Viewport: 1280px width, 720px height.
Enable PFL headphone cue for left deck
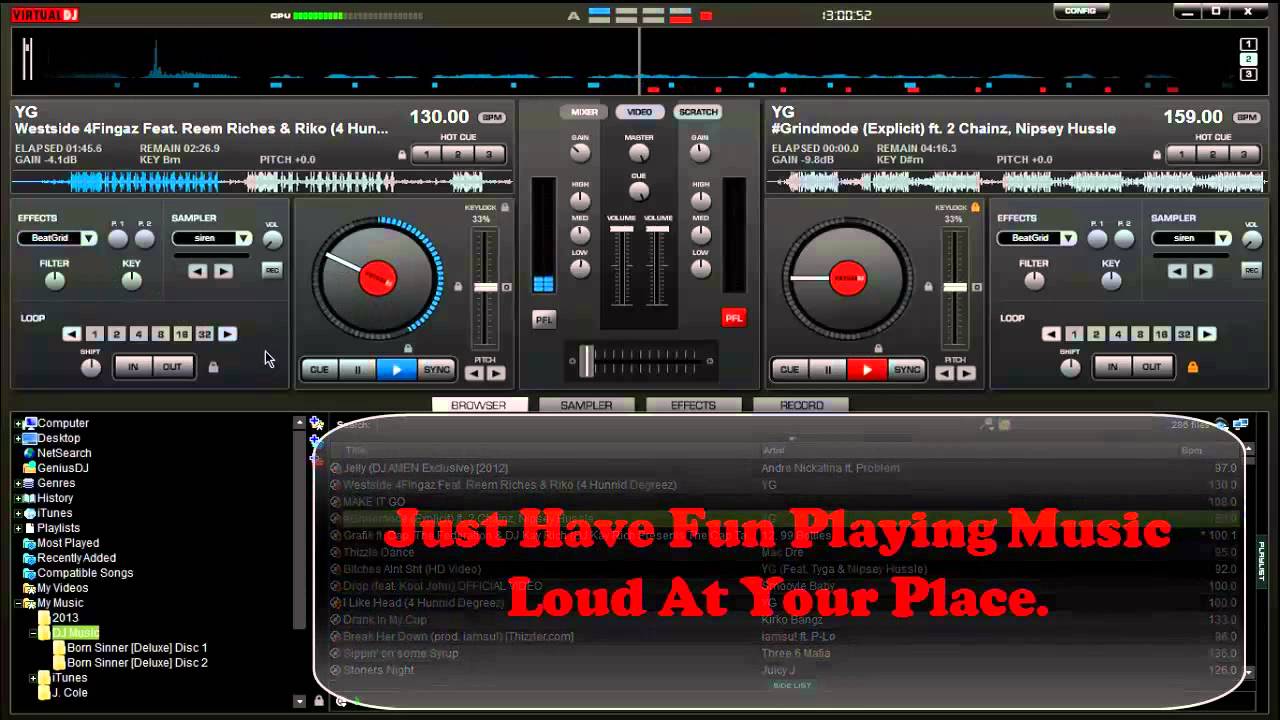click(544, 319)
